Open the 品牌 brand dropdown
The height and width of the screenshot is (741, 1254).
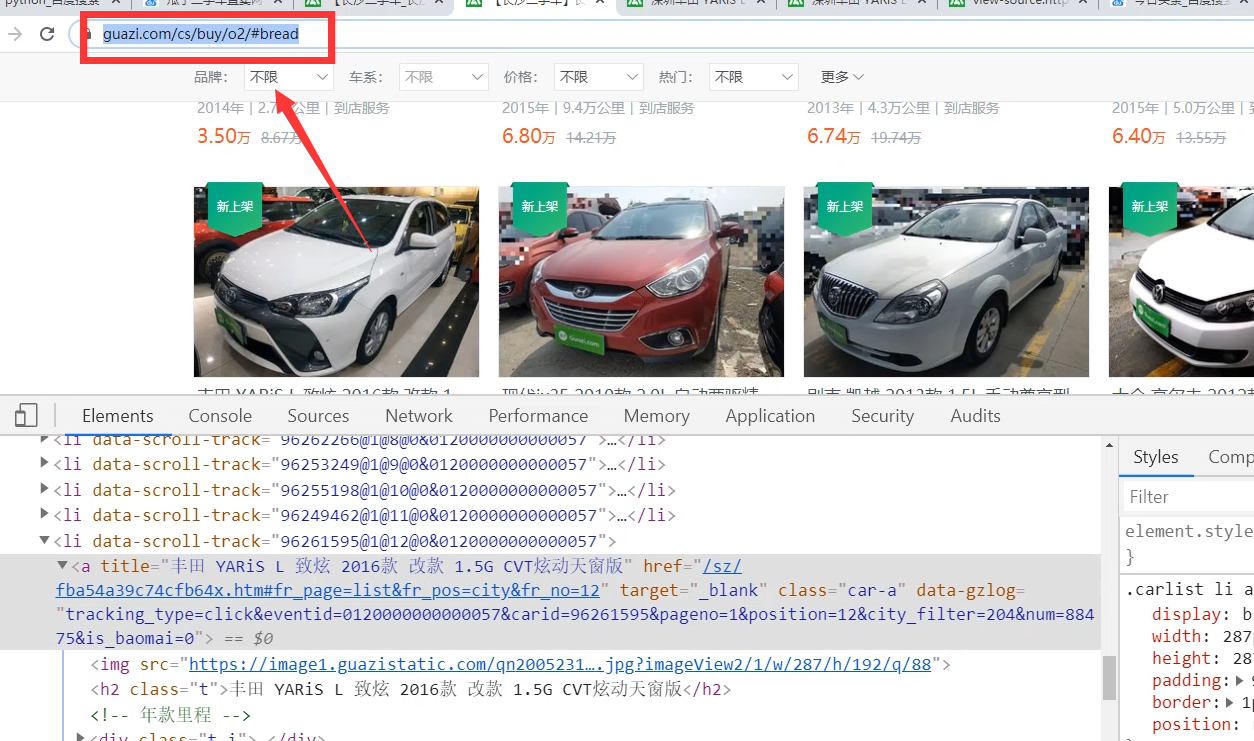click(289, 77)
